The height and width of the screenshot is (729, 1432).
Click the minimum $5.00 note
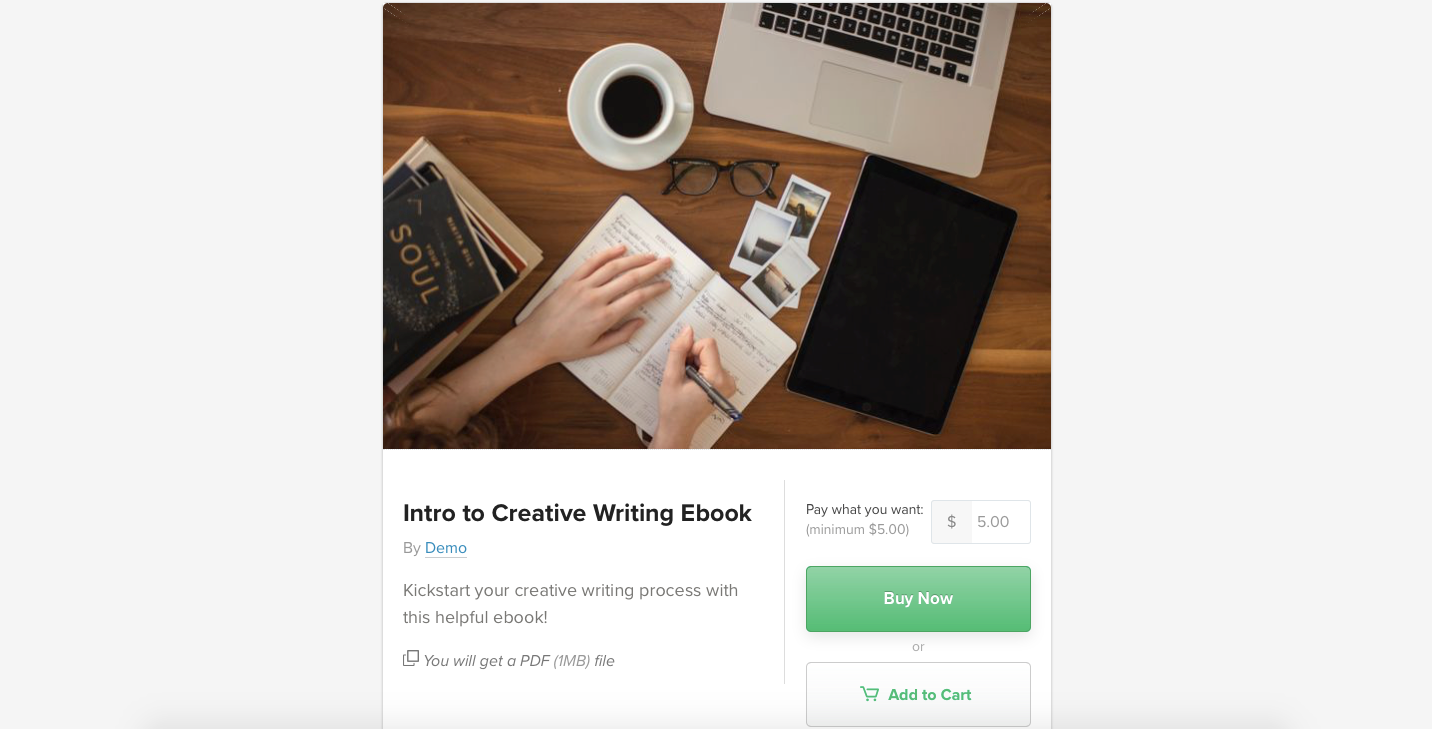[x=857, y=530]
